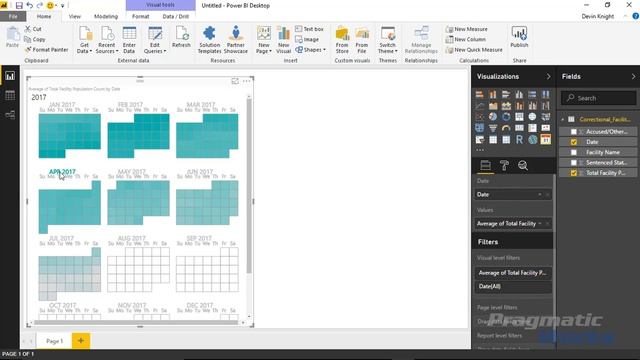Click the Search box in Fields pane
The image size is (640, 360).
click(x=598, y=98)
